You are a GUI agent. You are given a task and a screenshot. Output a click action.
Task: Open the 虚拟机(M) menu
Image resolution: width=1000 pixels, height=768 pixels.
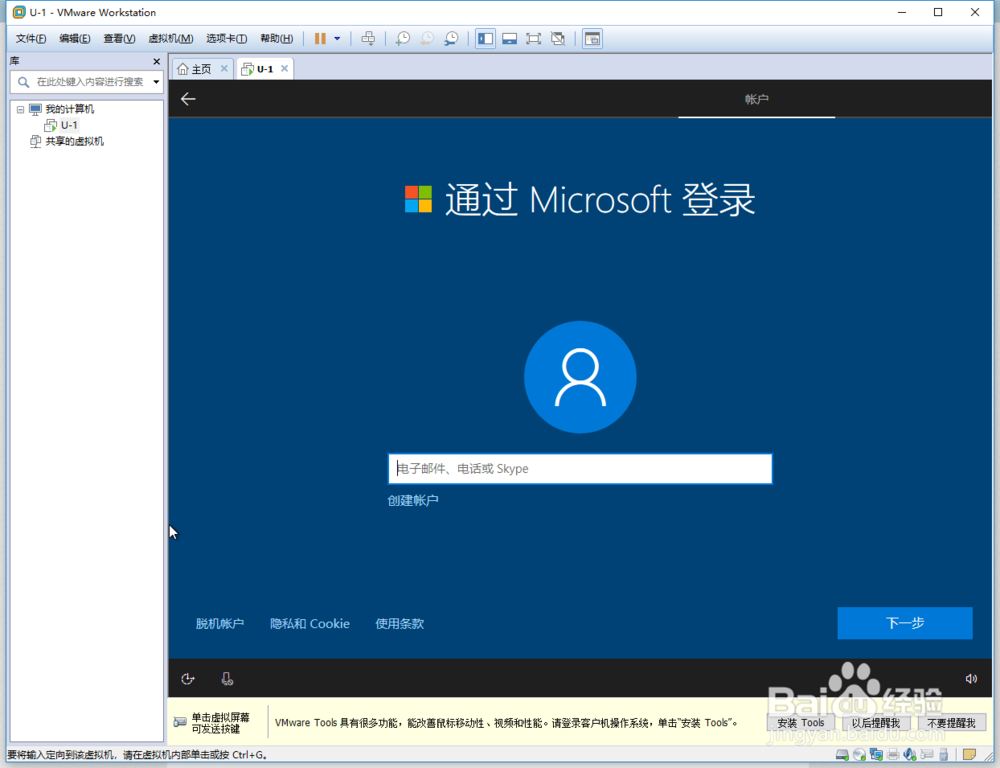pos(170,39)
